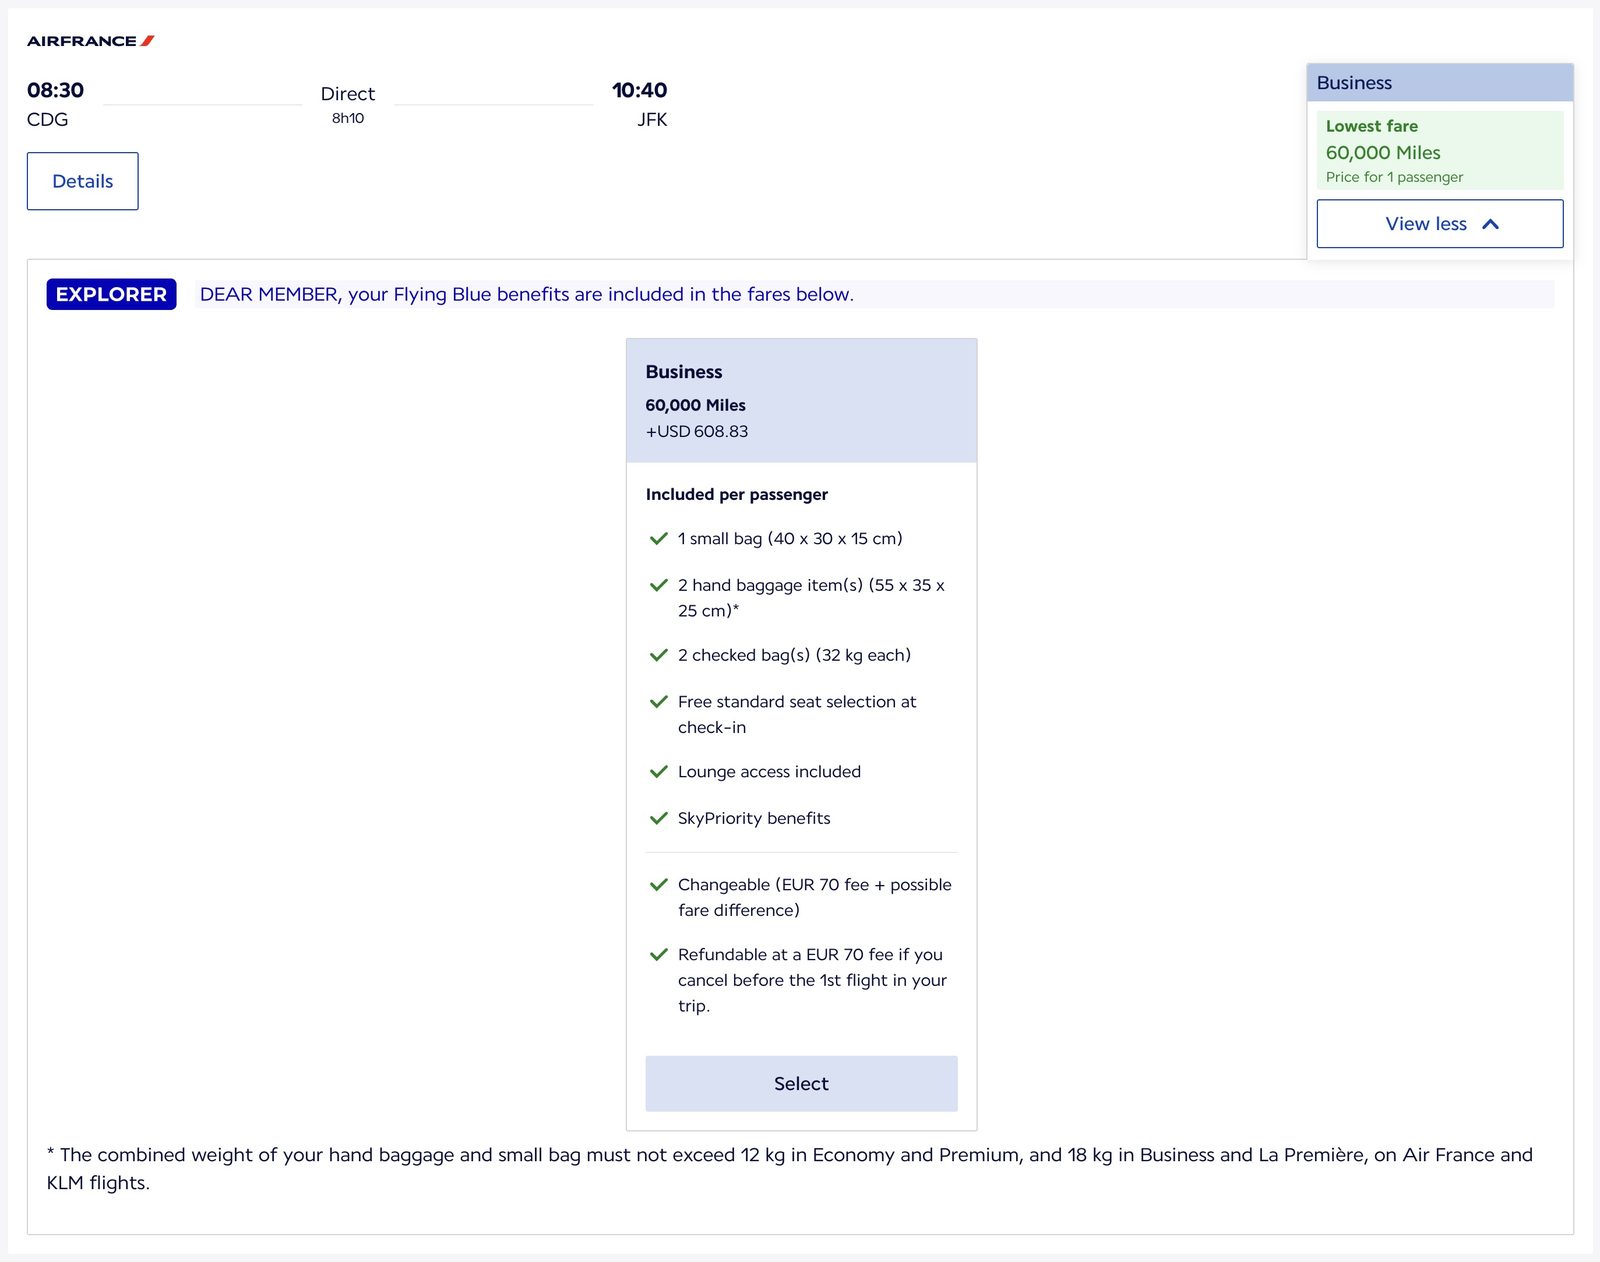This screenshot has height=1262, width=1600.
Task: Click checkmark beside Lounge access included
Action: click(658, 772)
